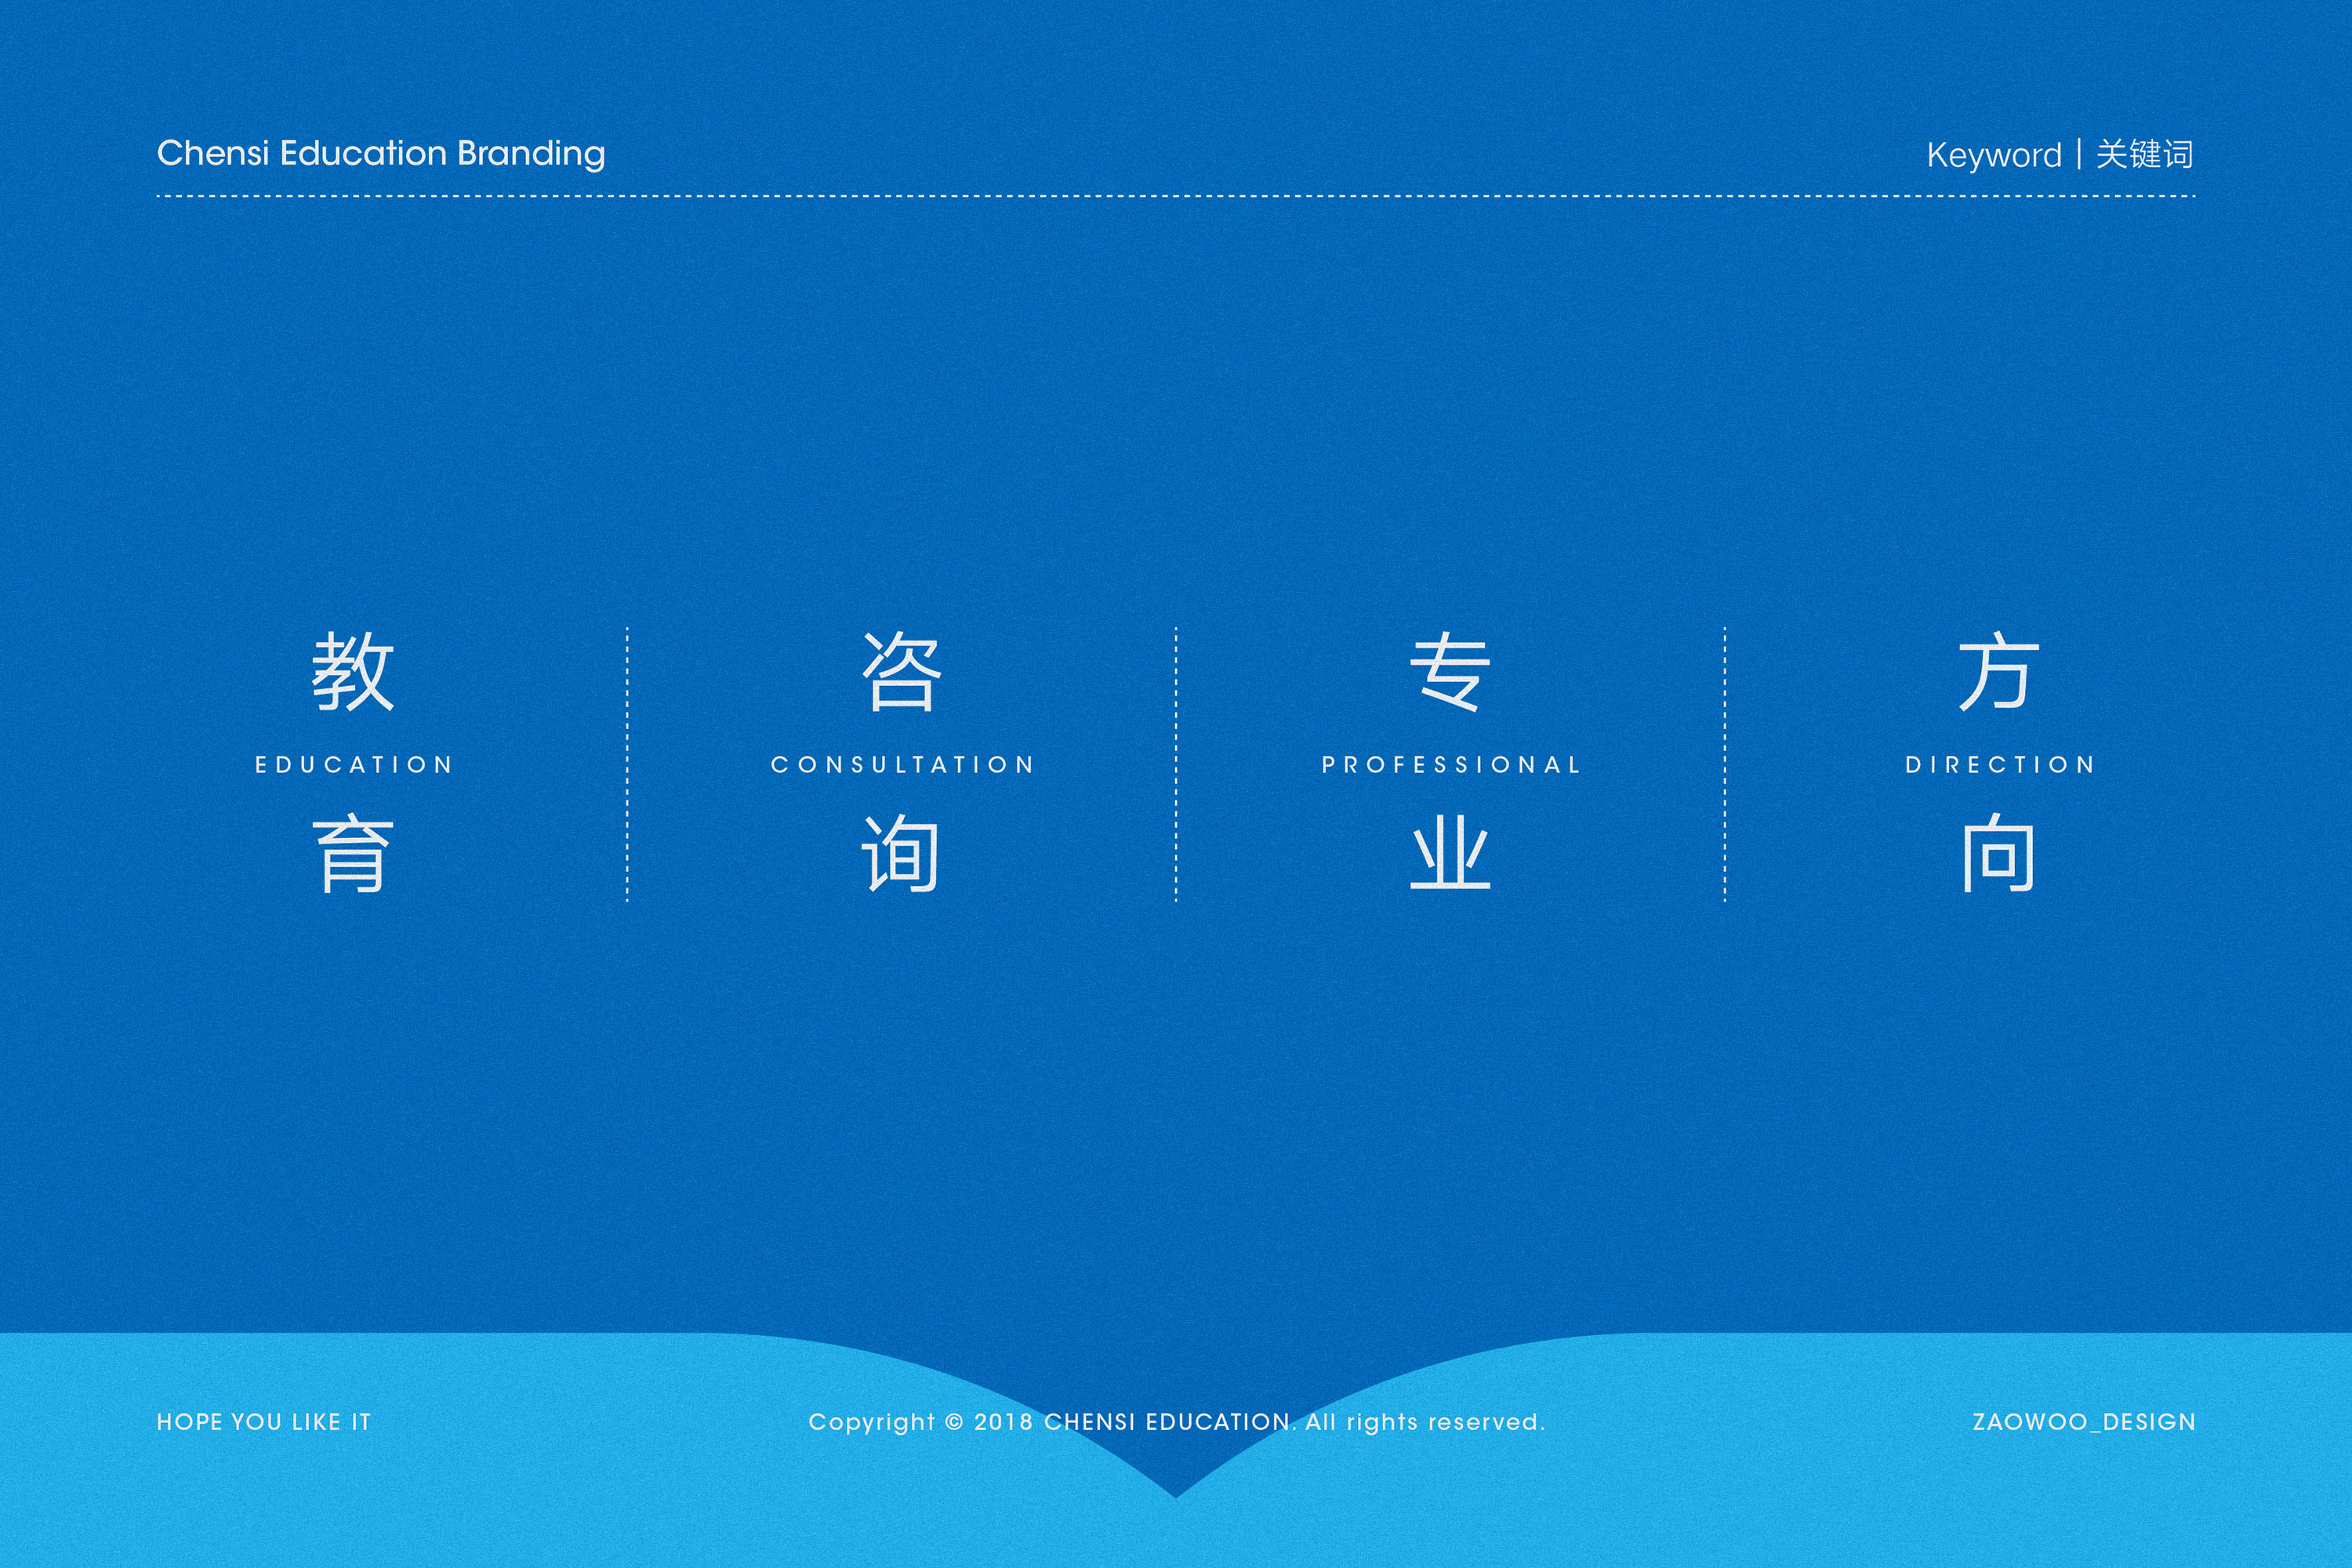Click the copyright 2018 CHENSI EDUCATION line

pyautogui.click(x=1177, y=1423)
